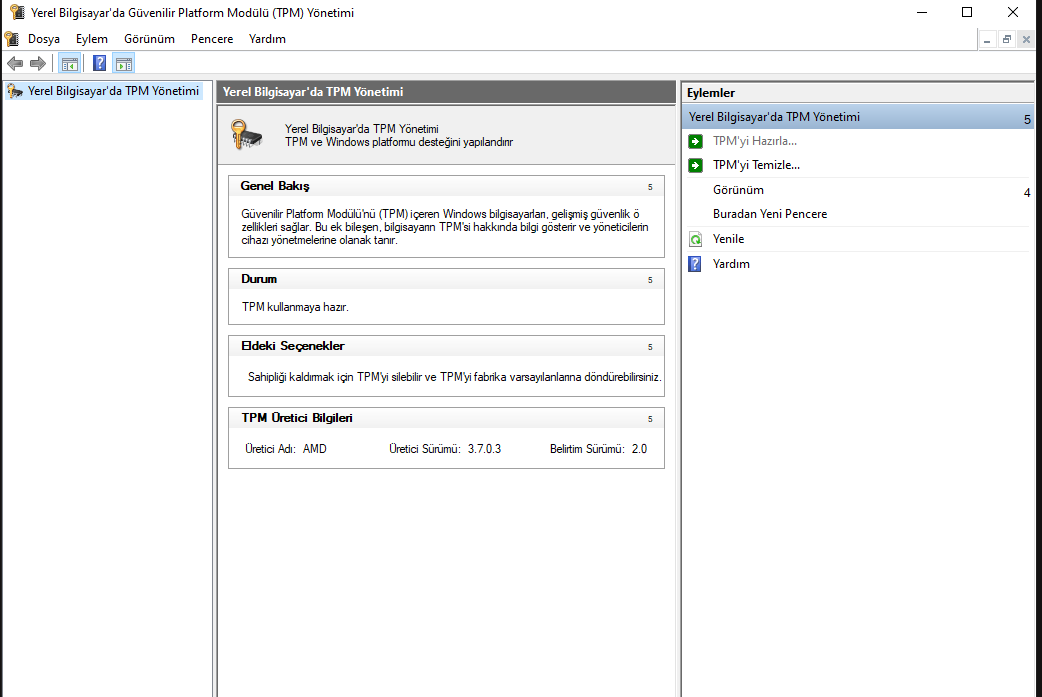Viewport: 1042px width, 697px height.
Task: Click the green arrow icon next to TPM'yi Hazırla
Action: [x=695, y=141]
